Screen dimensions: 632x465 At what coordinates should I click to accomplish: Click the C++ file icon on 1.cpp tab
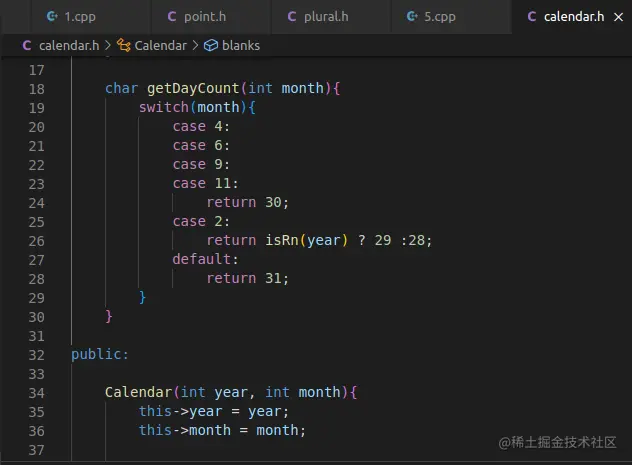click(x=52, y=17)
